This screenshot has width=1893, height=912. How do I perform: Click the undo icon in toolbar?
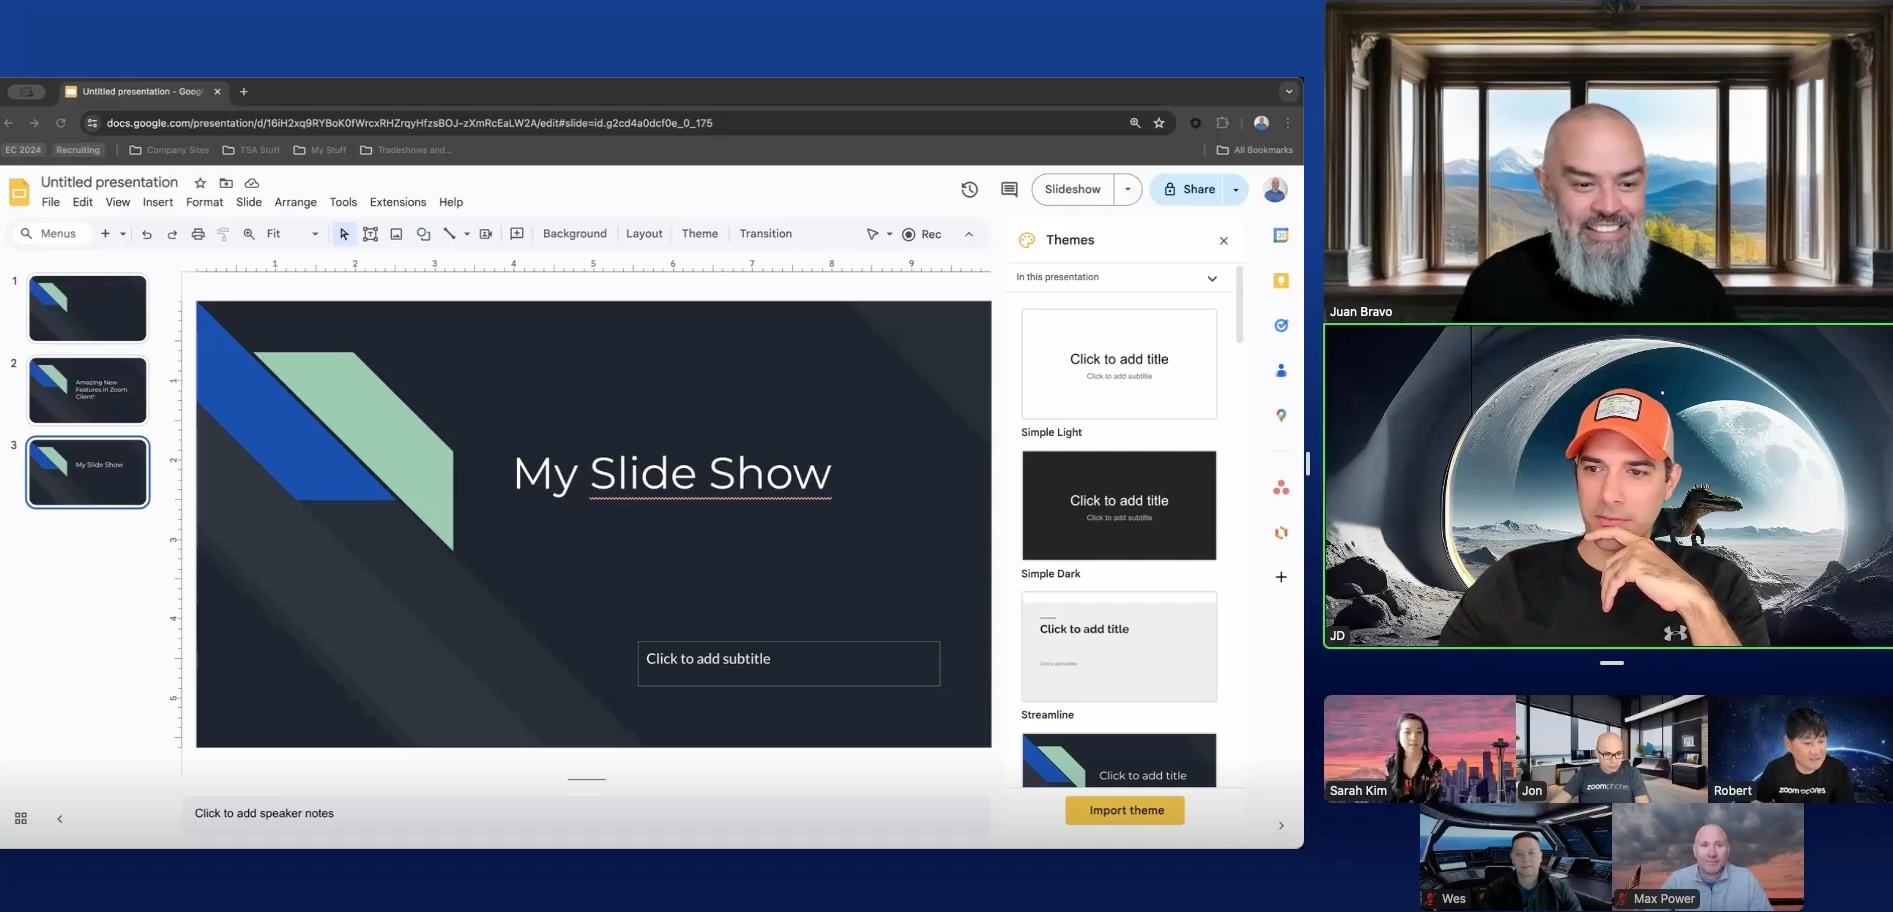point(147,234)
